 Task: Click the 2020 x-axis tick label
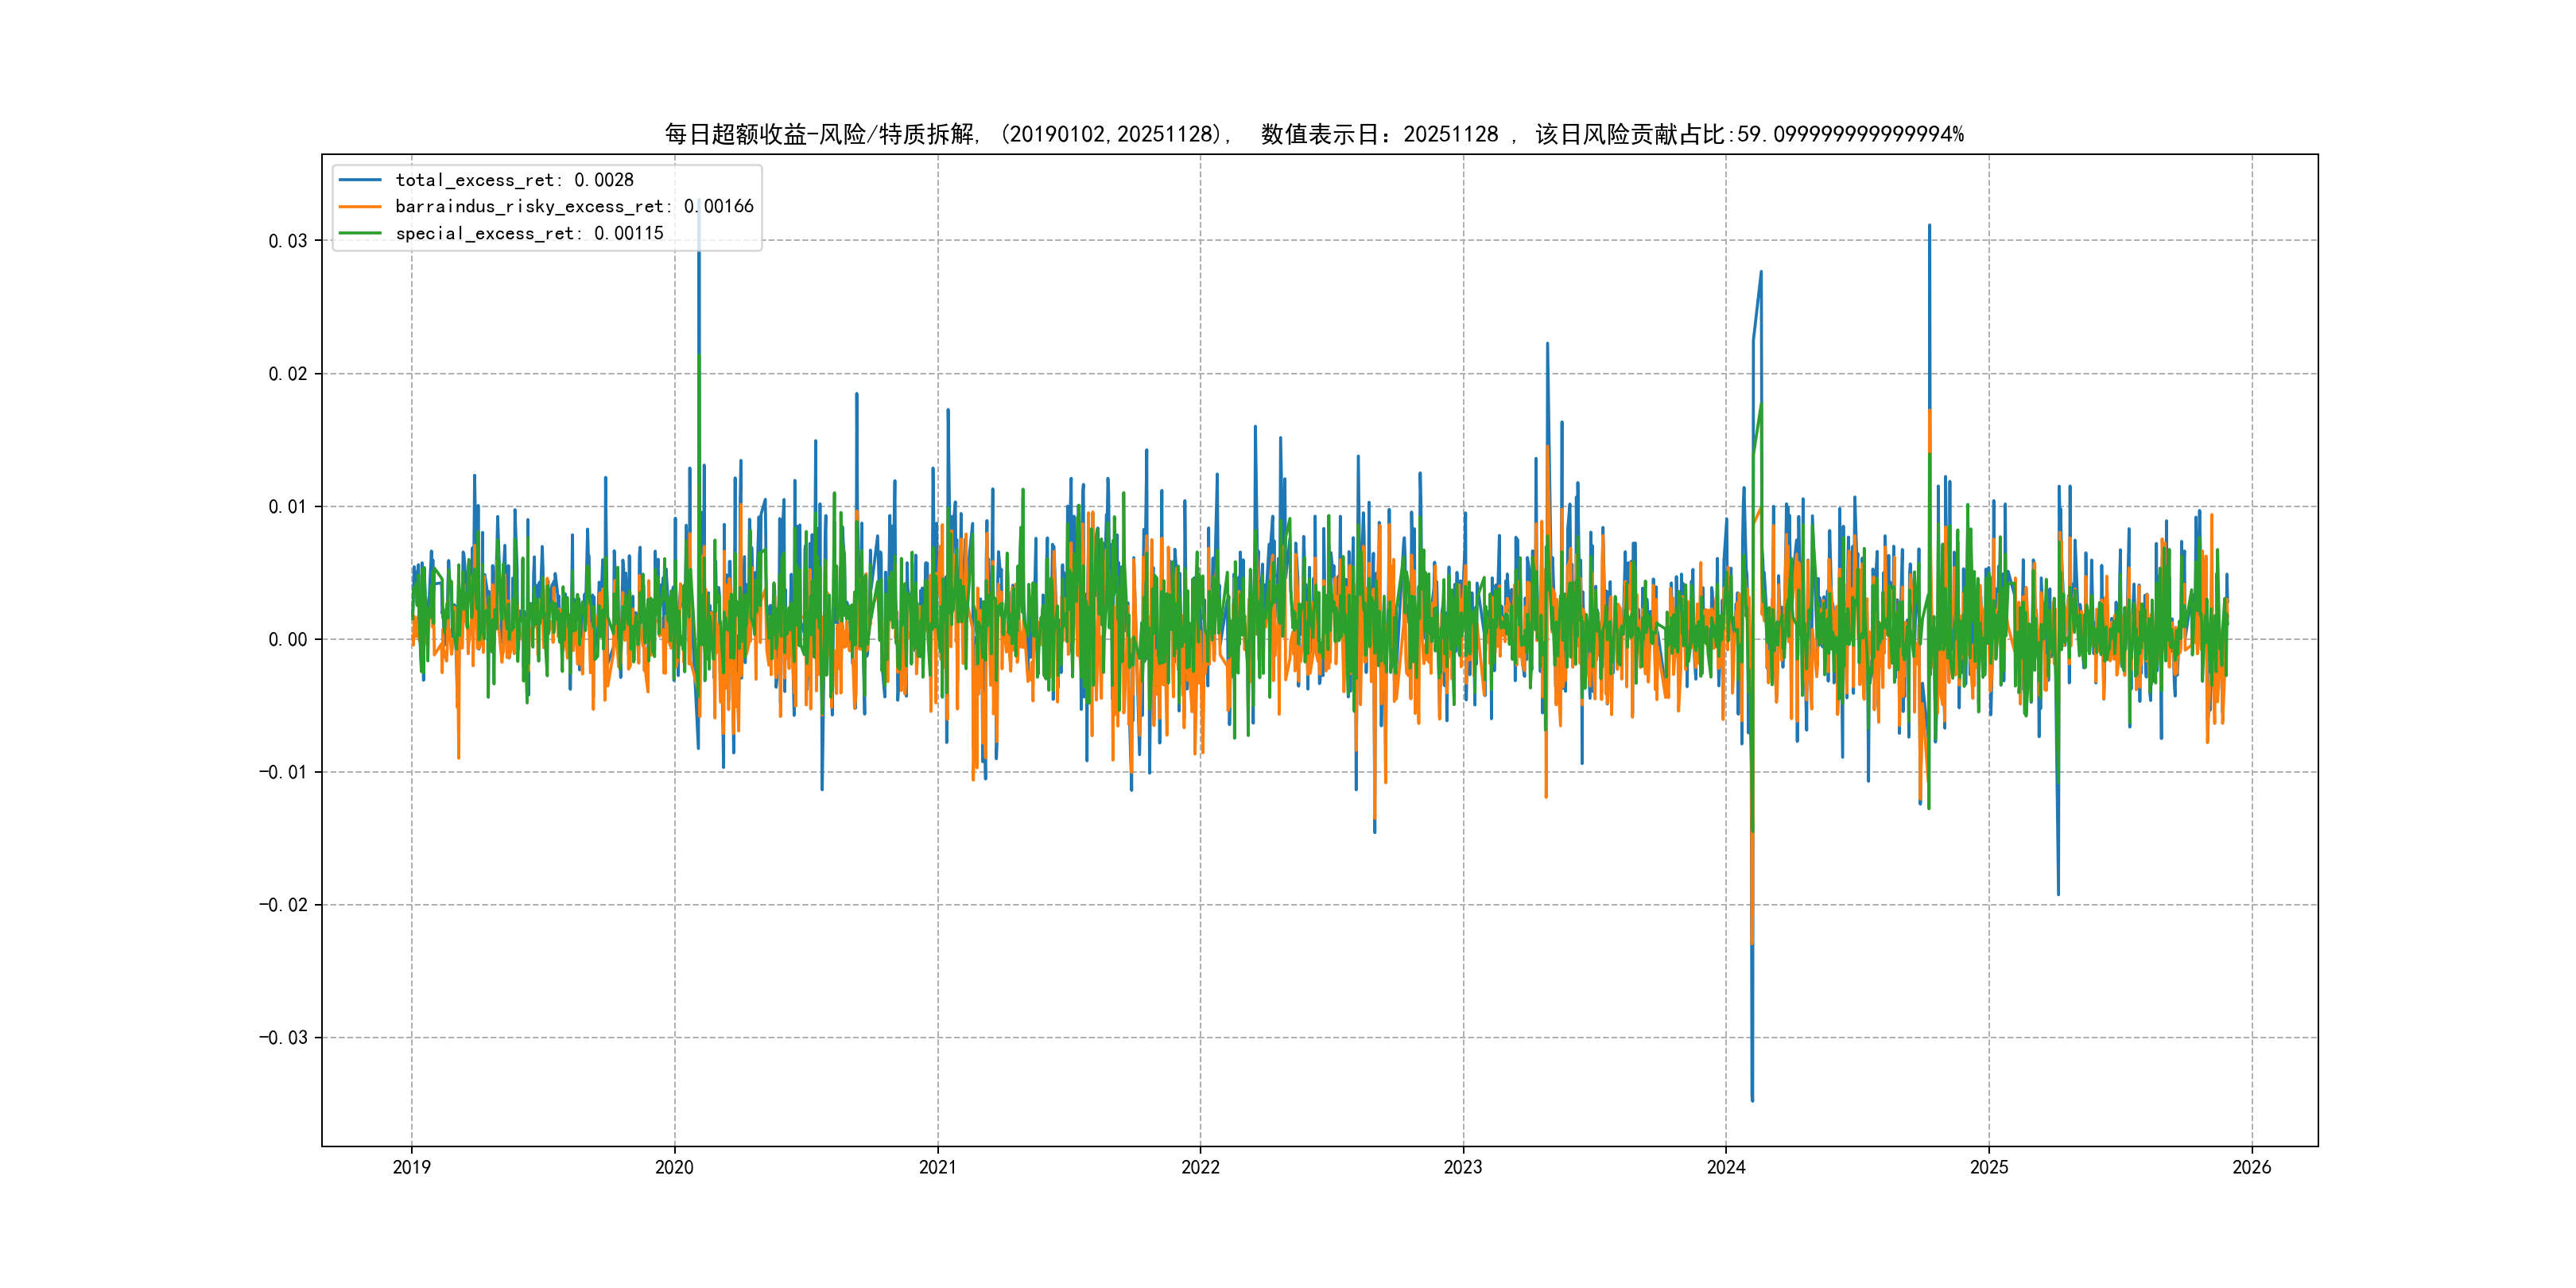[674, 1167]
